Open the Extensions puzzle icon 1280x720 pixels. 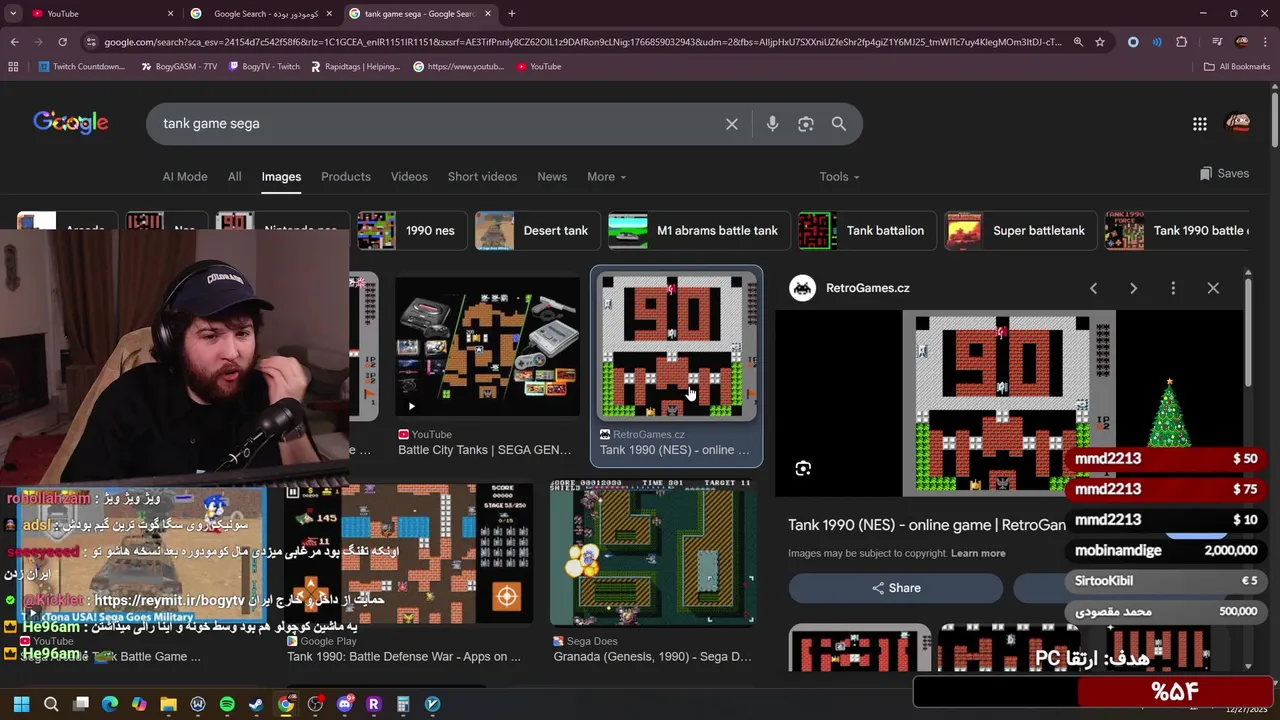click(x=1182, y=42)
